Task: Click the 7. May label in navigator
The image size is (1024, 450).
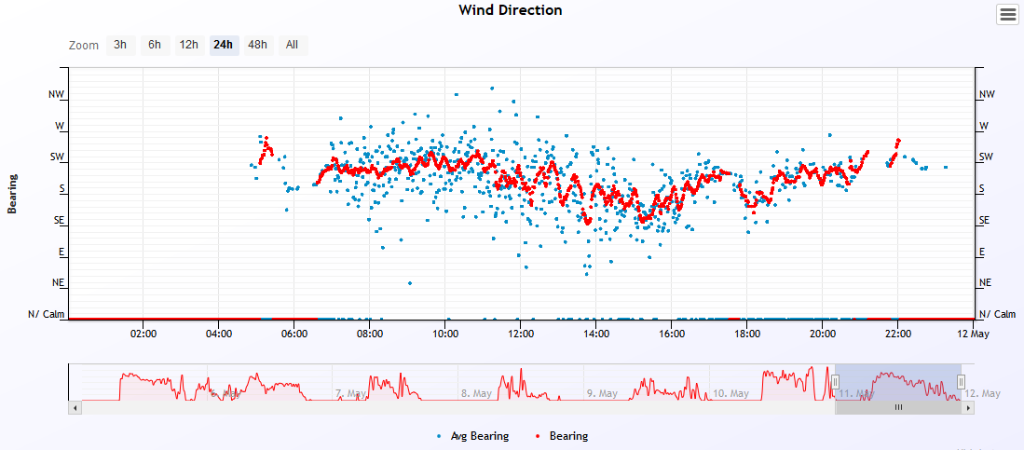Action: (349, 394)
